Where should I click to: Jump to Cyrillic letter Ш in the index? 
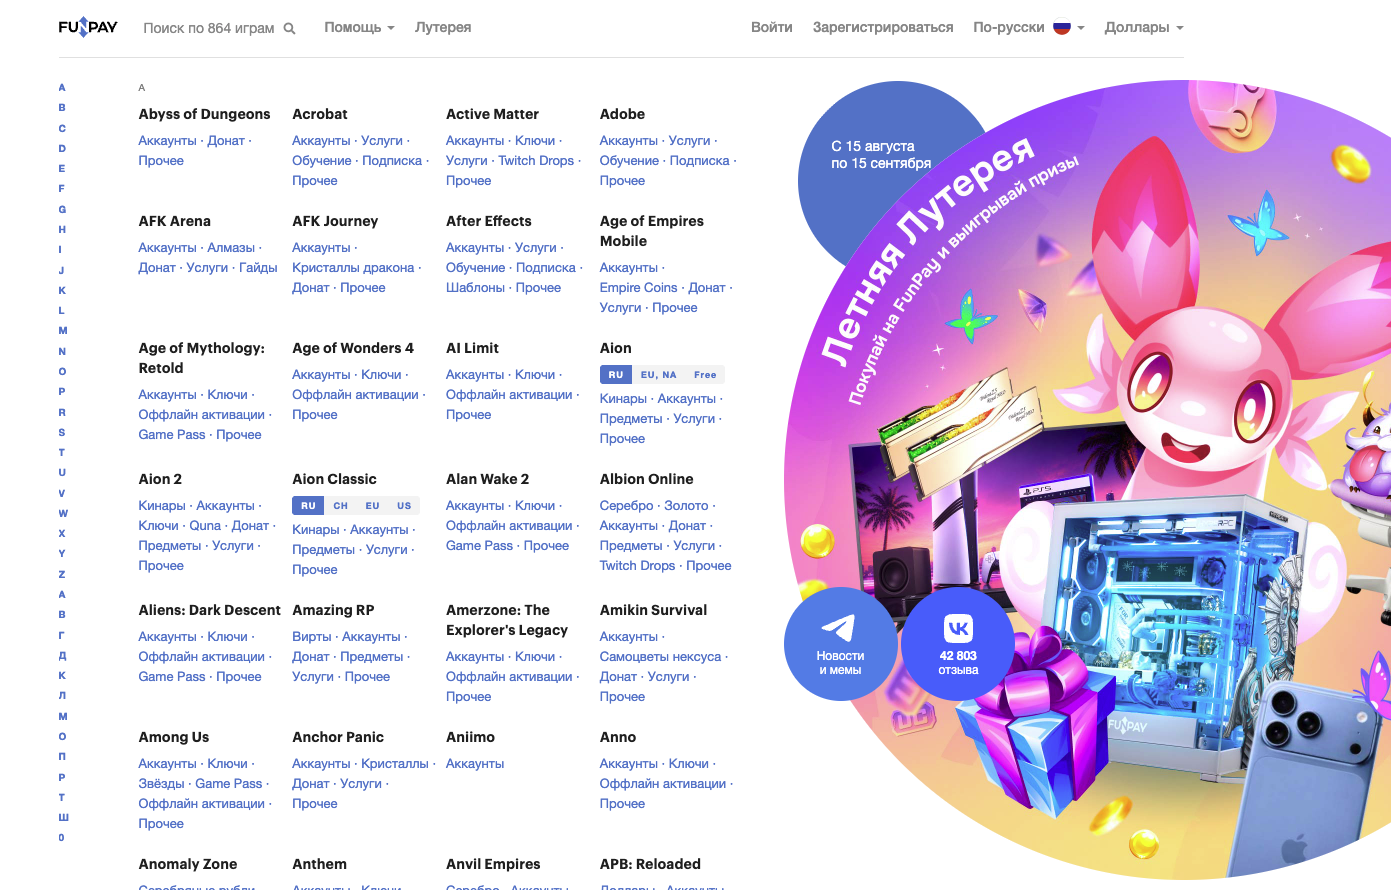click(x=63, y=817)
